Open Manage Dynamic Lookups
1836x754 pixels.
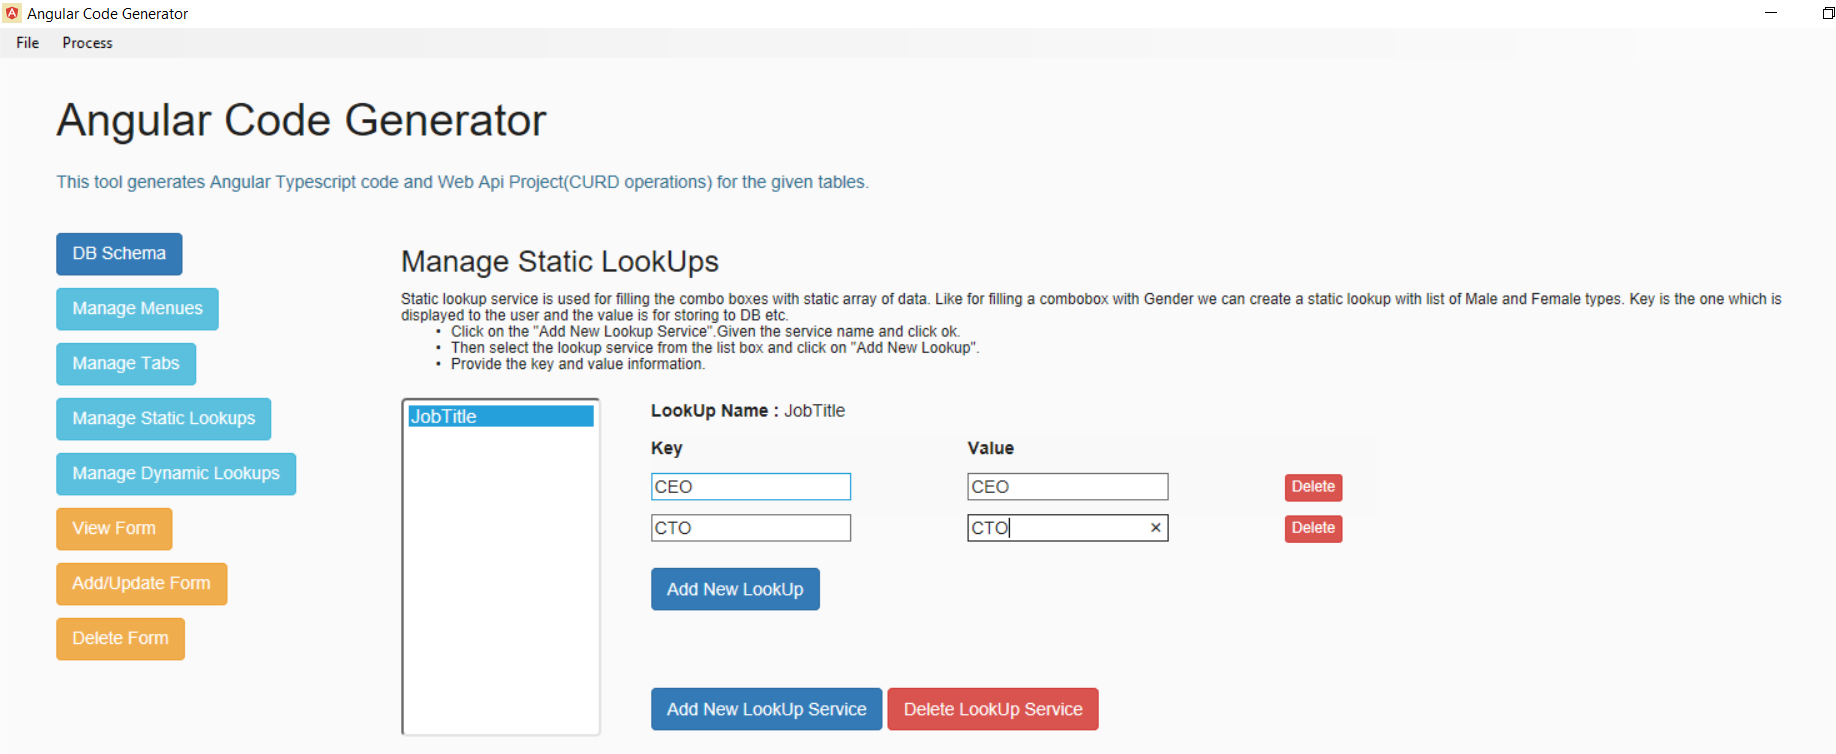pos(176,474)
